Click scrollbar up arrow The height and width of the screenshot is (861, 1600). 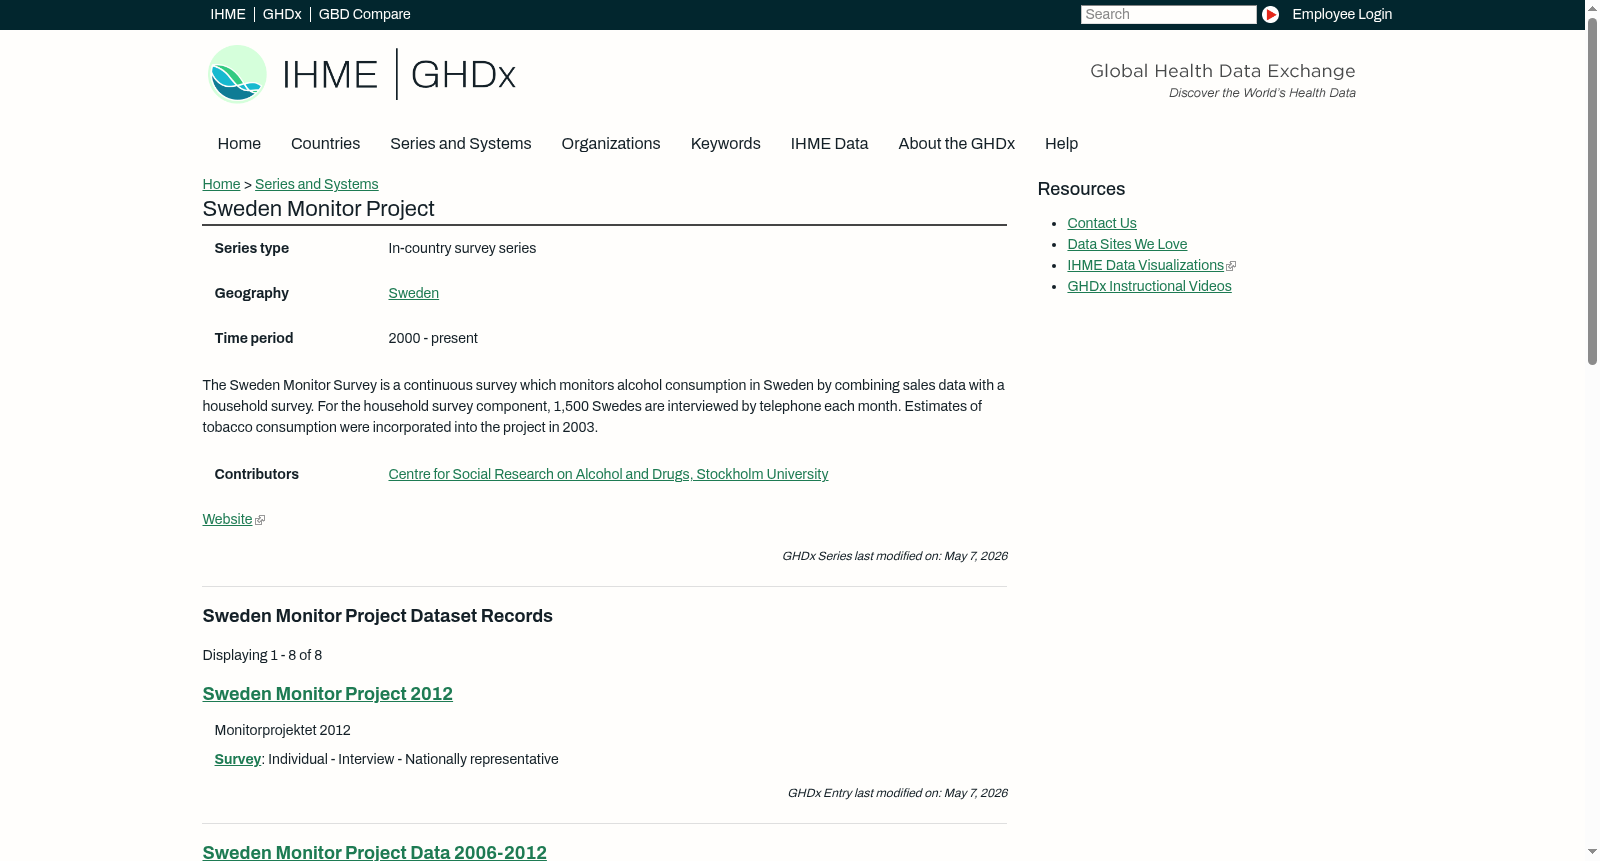(x=1592, y=7)
